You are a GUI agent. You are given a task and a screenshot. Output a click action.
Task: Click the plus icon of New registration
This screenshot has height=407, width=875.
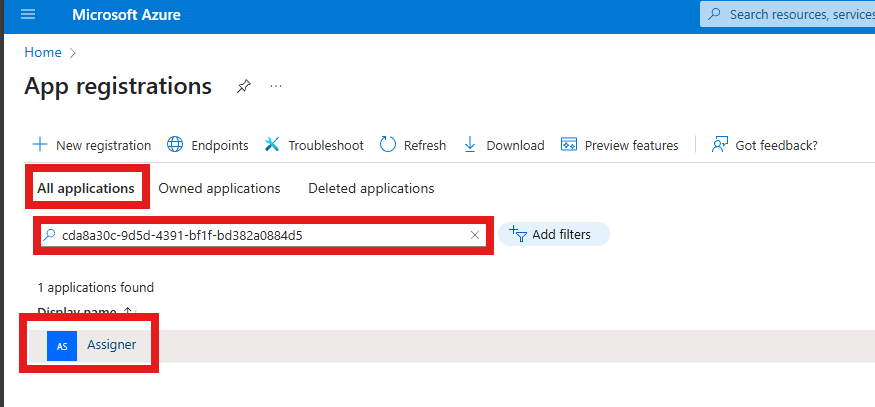[40, 145]
